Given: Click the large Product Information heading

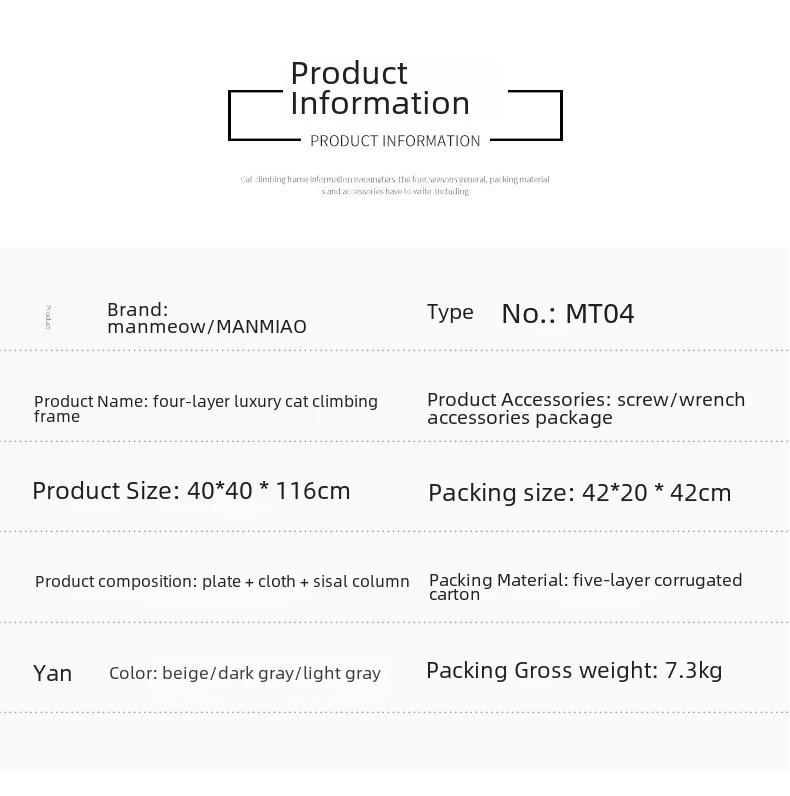Looking at the screenshot, I should point(380,88).
